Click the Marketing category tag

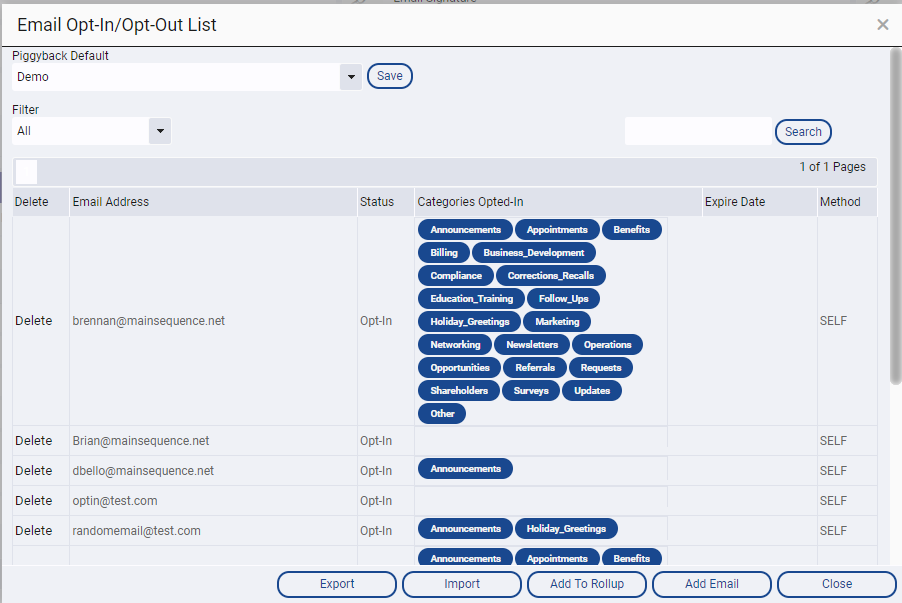pyautogui.click(x=557, y=322)
